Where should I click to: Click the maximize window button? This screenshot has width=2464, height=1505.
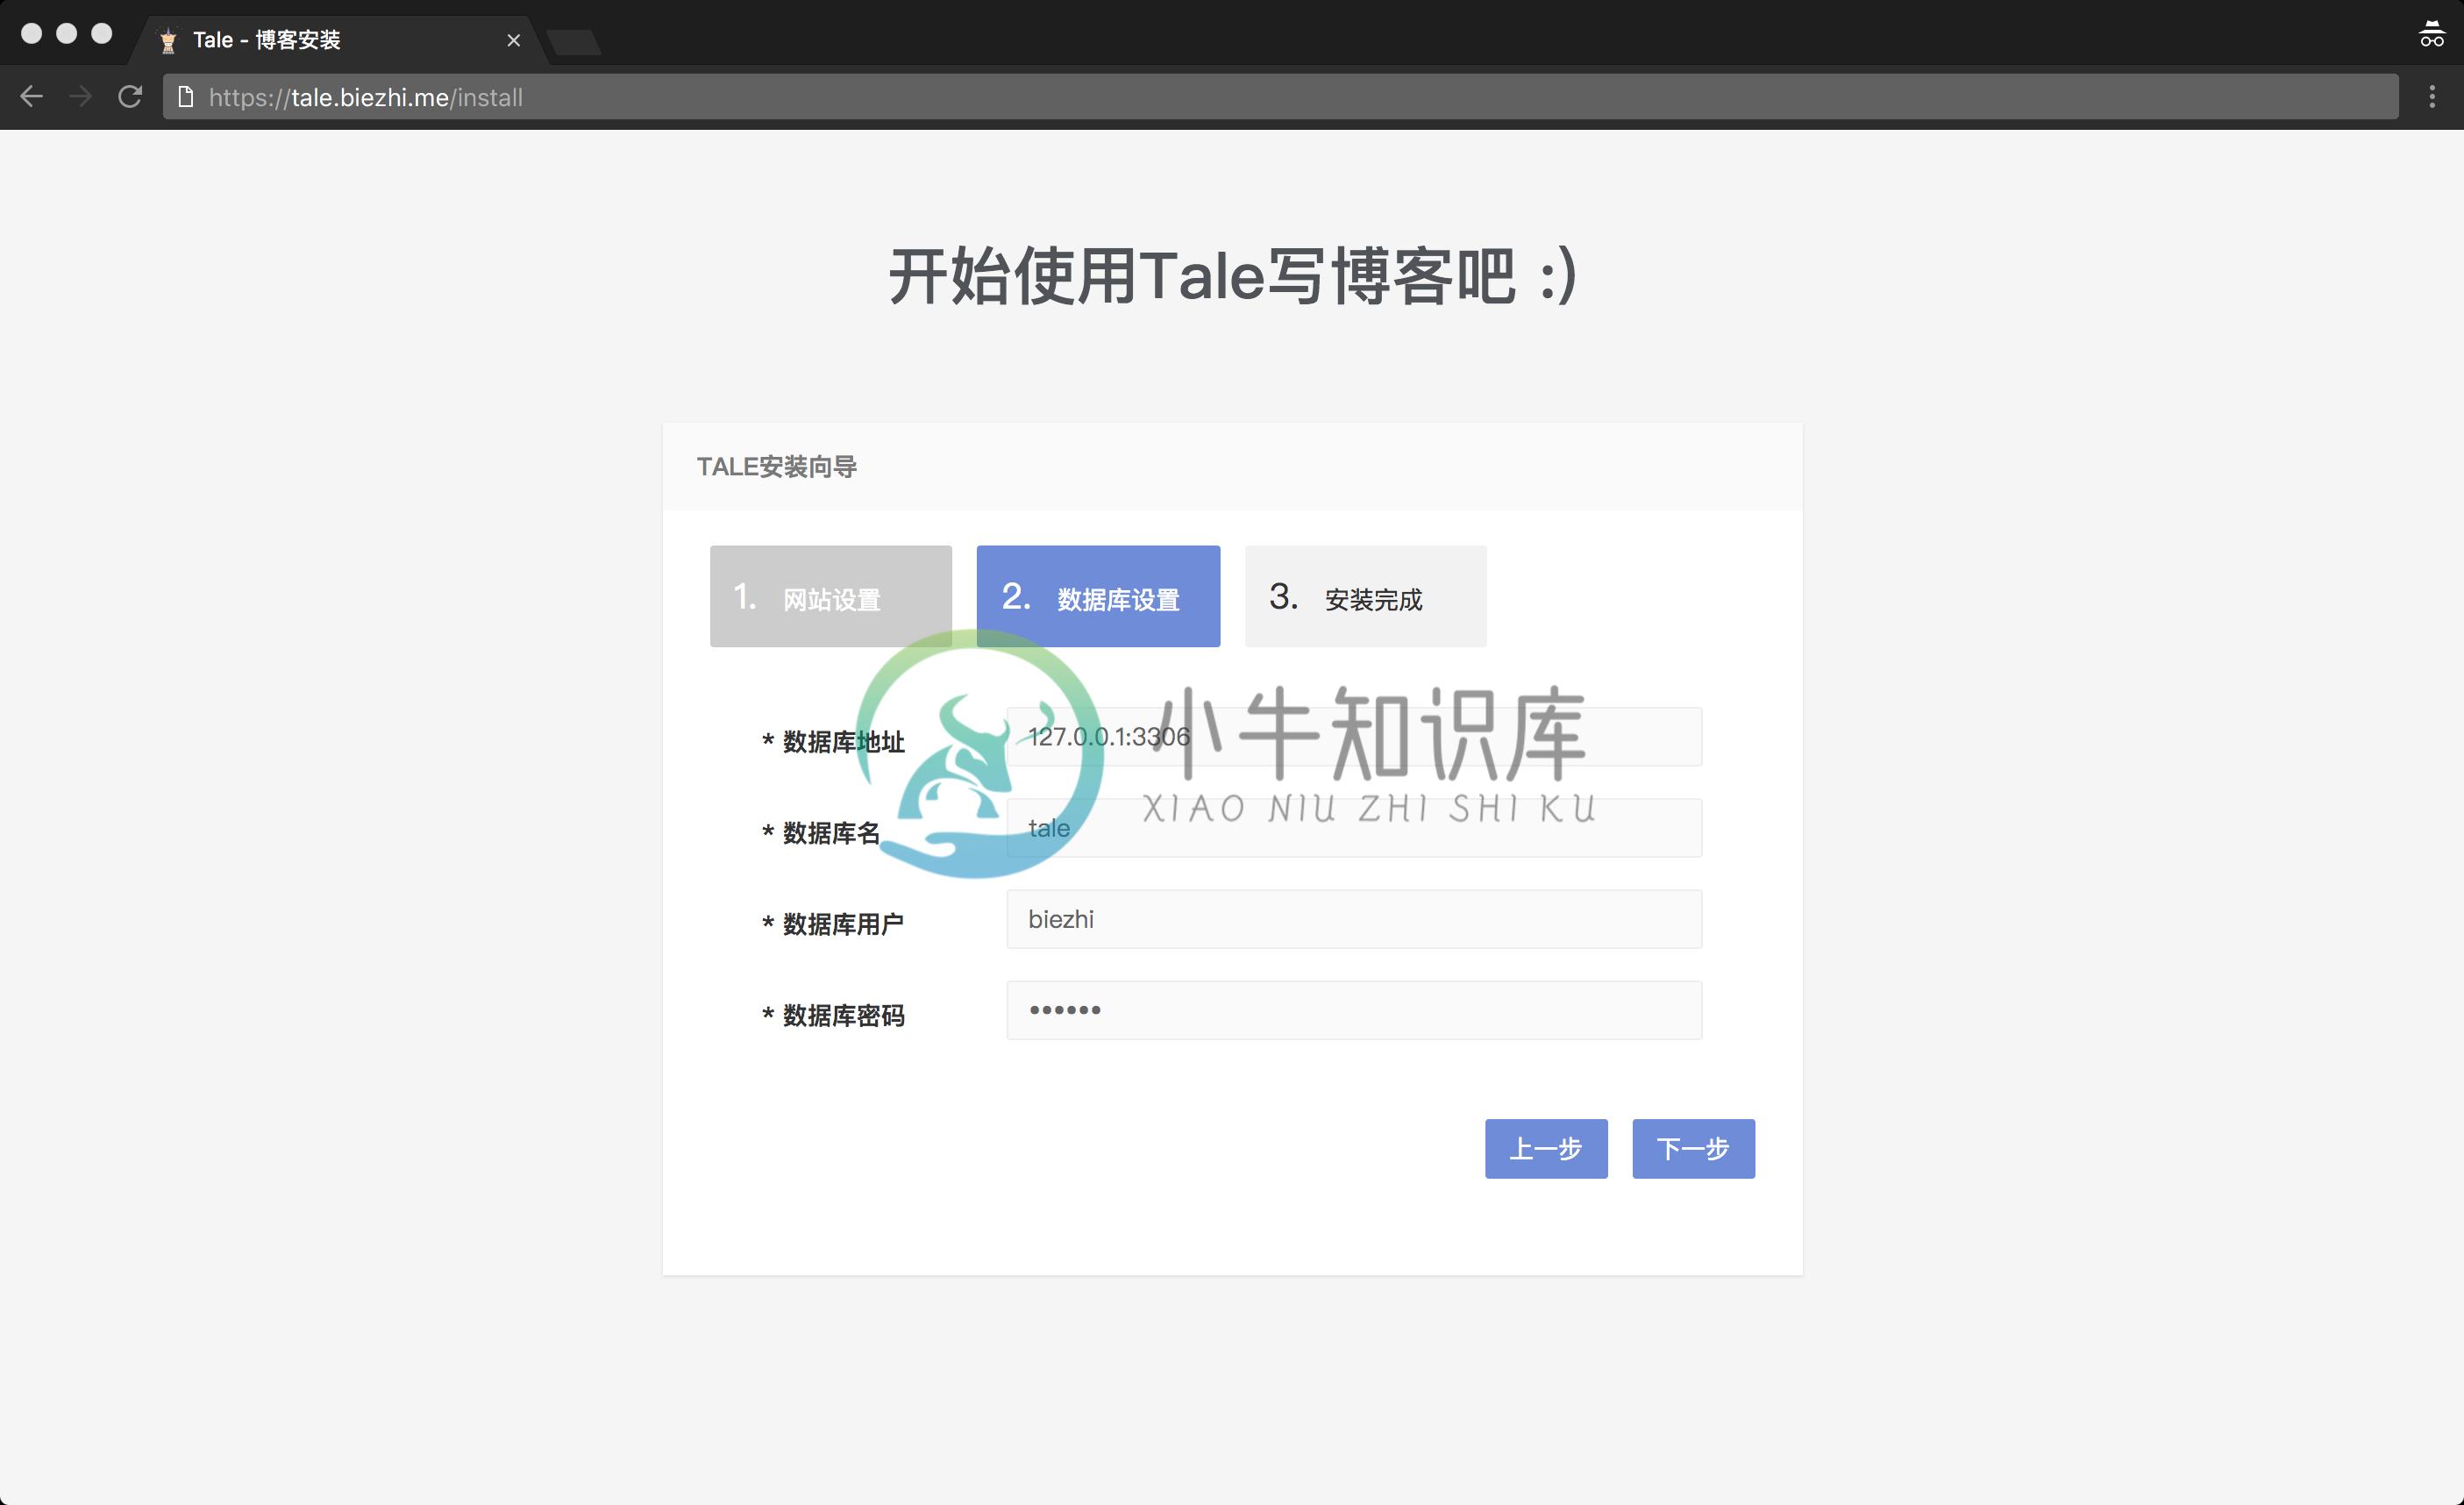tap(101, 33)
